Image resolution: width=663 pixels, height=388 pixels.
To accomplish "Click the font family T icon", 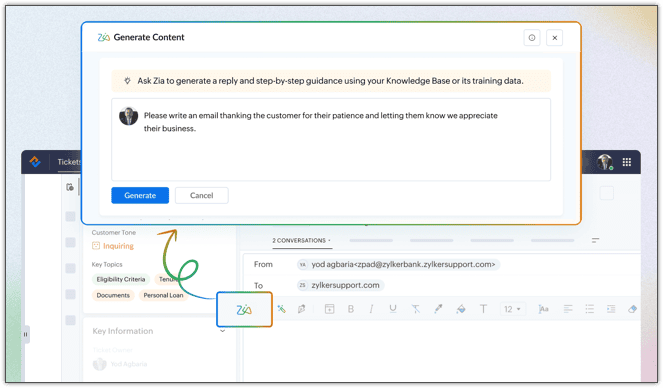I will pos(483,309).
